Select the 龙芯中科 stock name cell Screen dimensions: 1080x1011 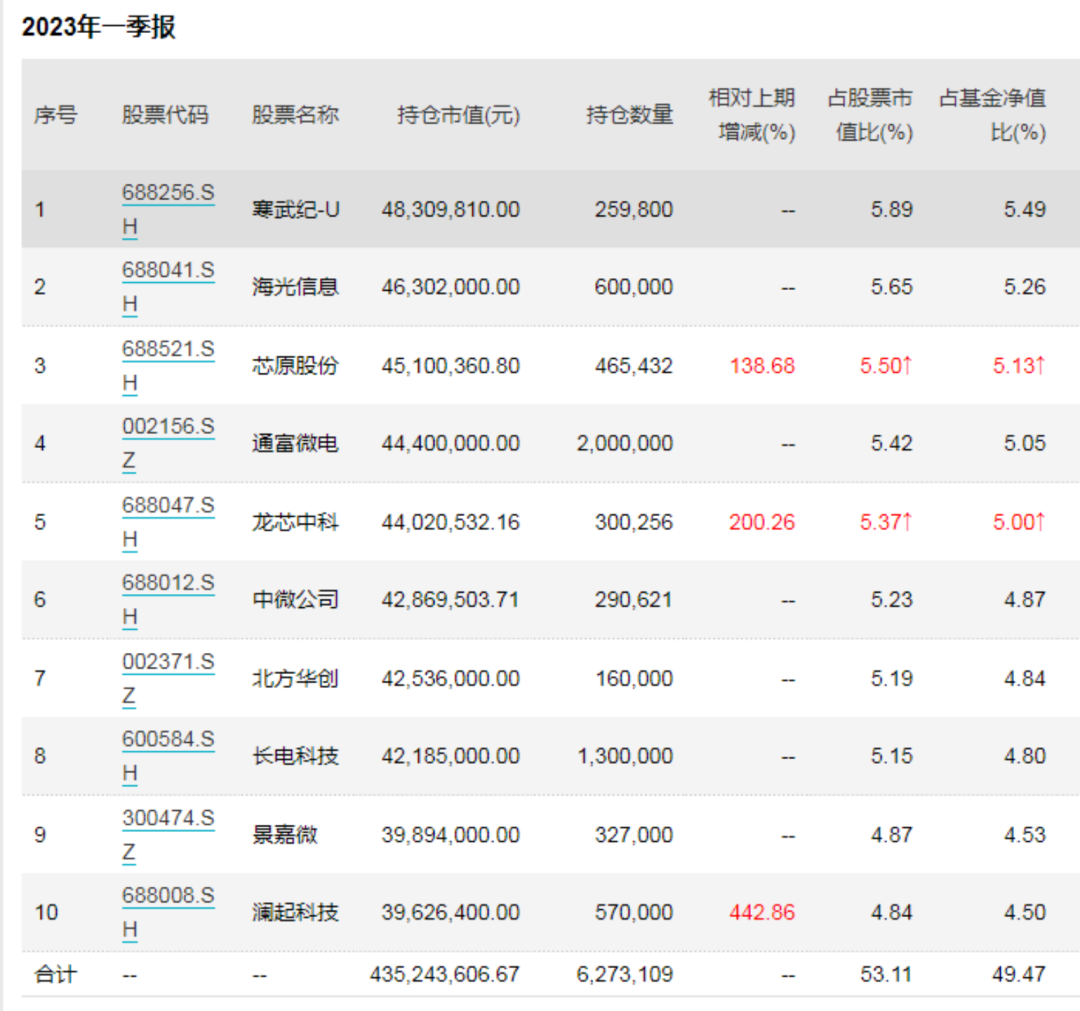295,522
